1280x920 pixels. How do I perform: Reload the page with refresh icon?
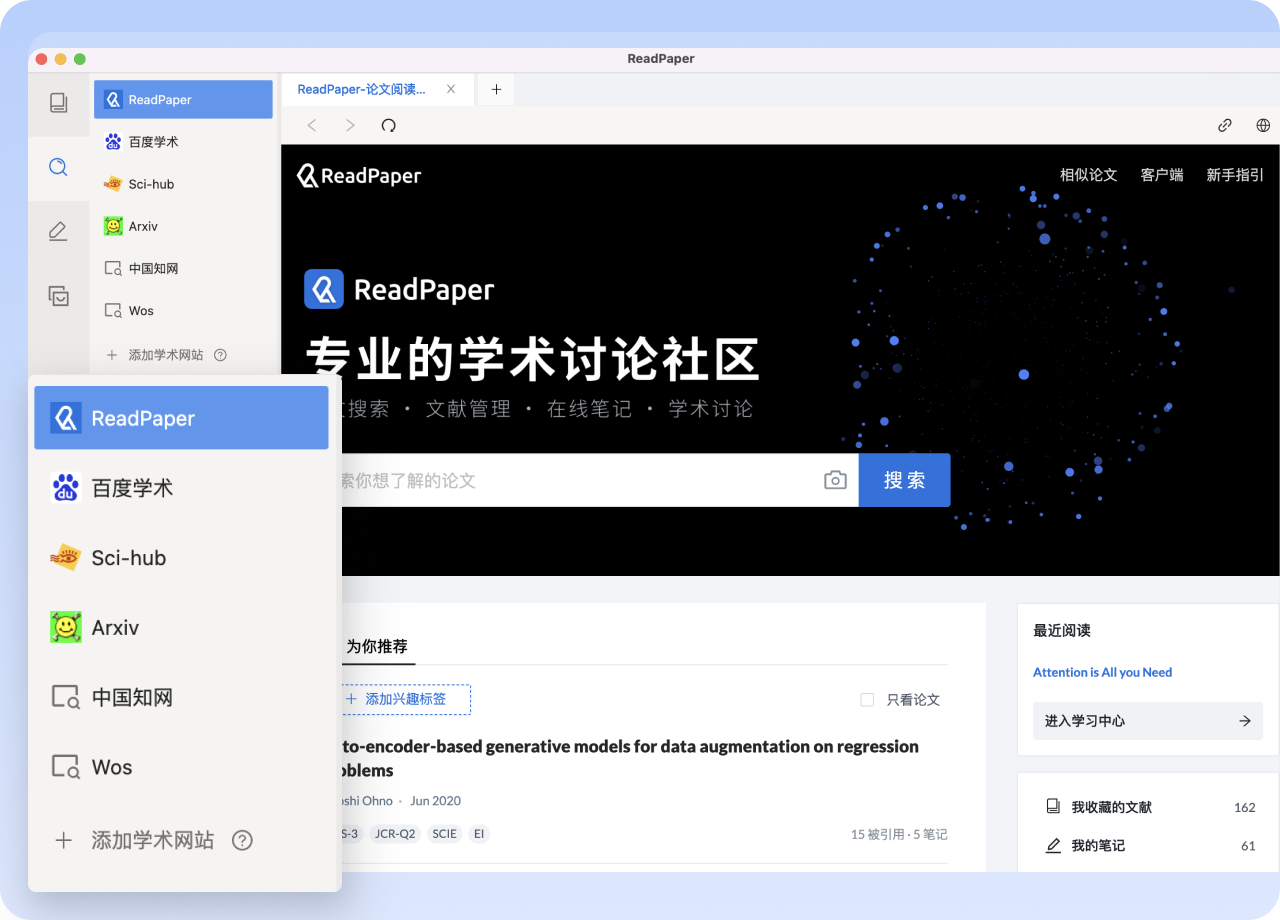389,125
